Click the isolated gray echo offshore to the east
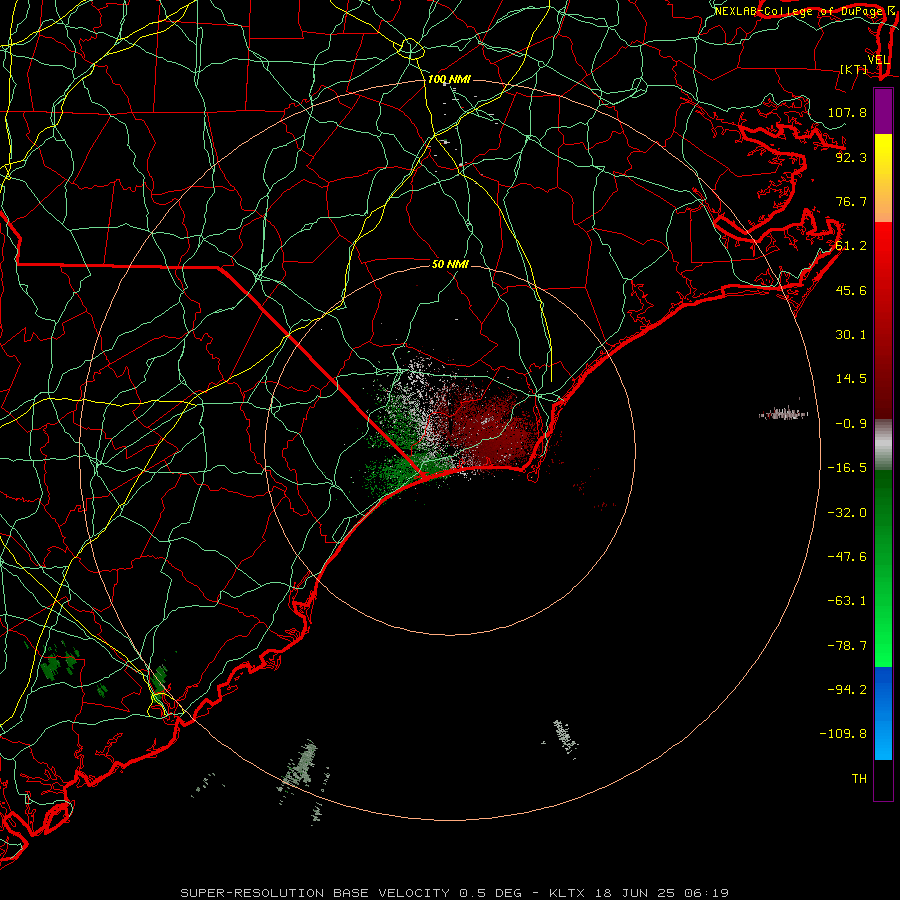The image size is (900, 900). 783,413
